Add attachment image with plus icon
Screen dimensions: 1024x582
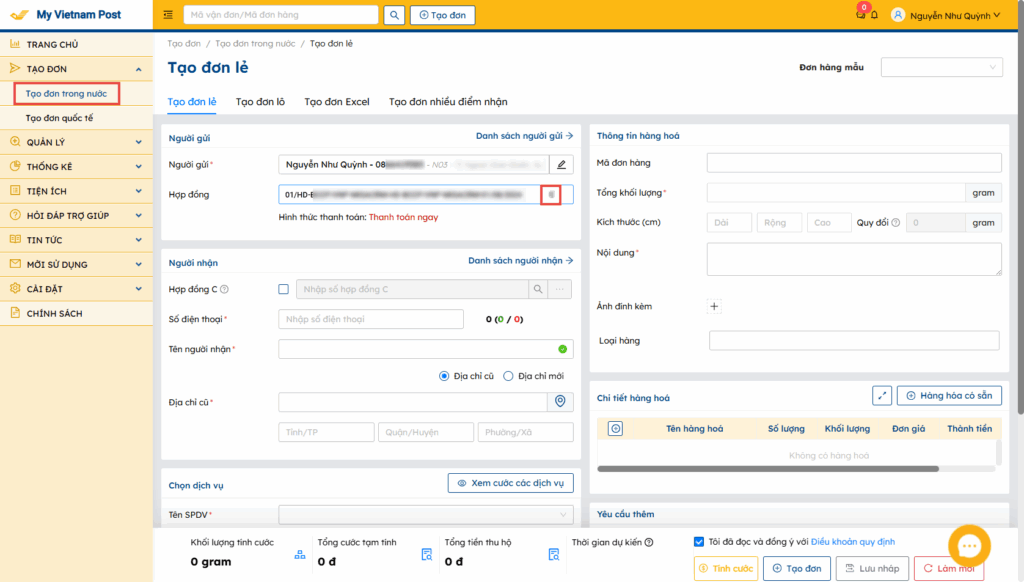coord(714,306)
